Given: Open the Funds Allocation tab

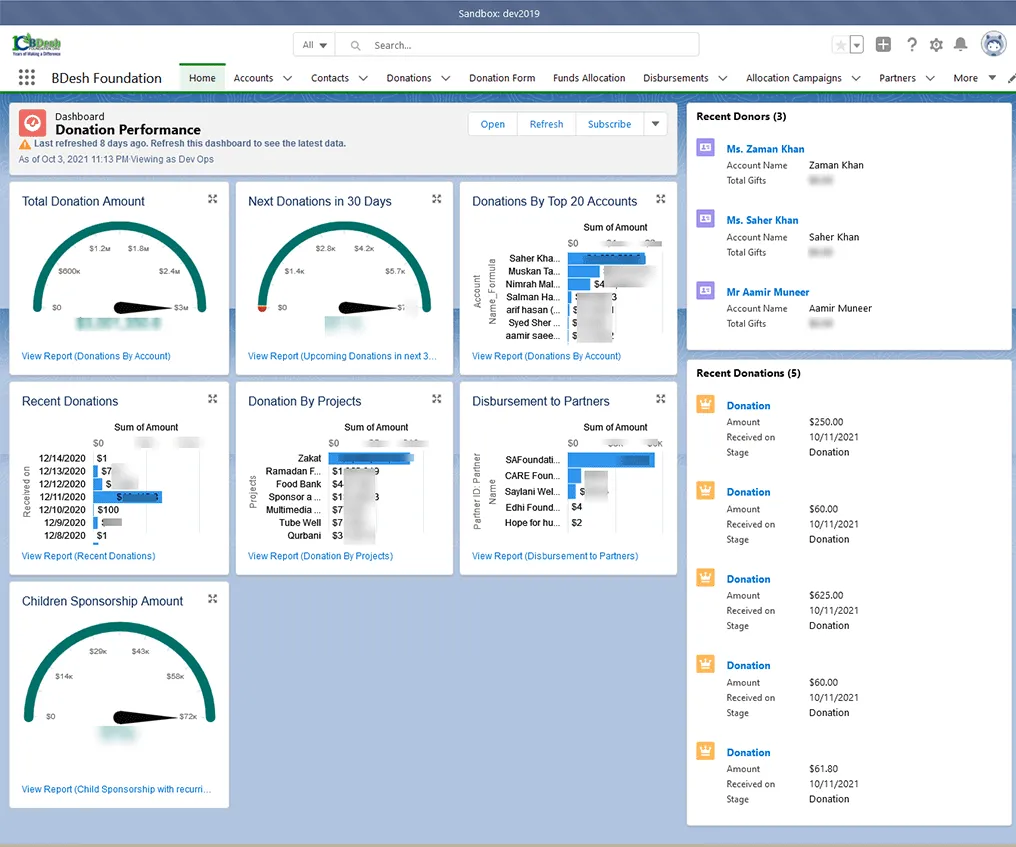Looking at the screenshot, I should pos(589,78).
